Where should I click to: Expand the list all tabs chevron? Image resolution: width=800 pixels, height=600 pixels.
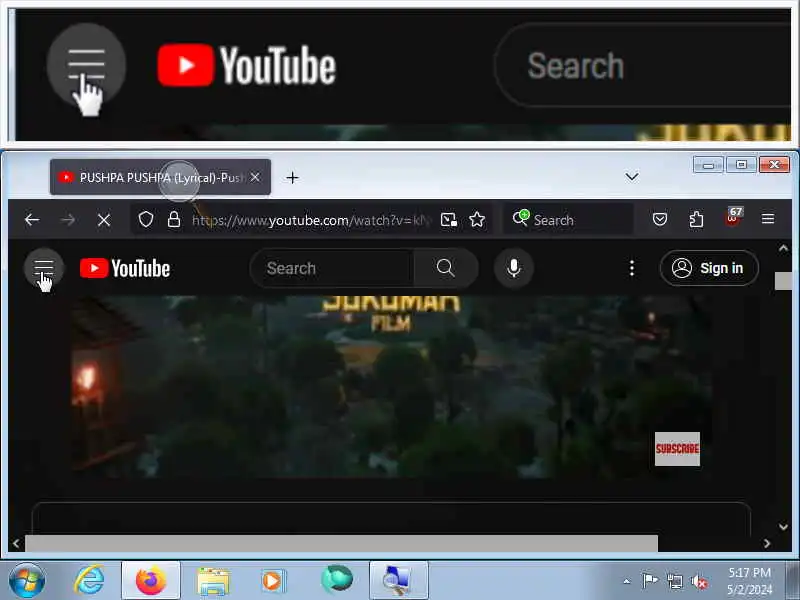(632, 177)
